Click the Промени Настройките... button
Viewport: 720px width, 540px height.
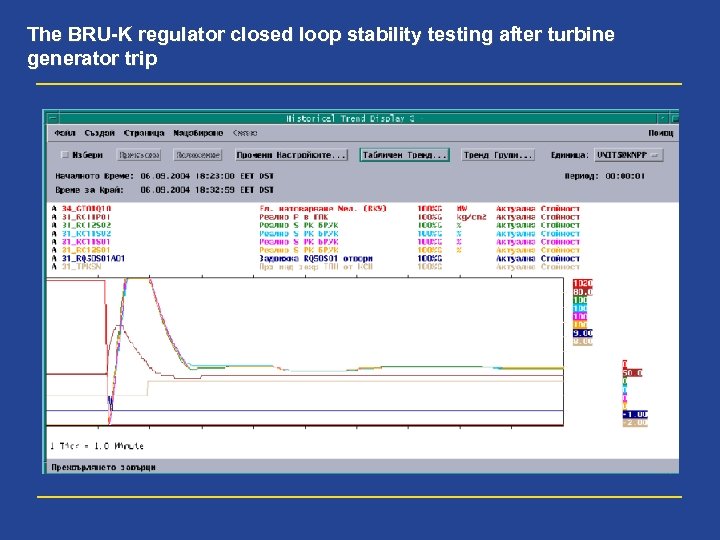point(292,155)
